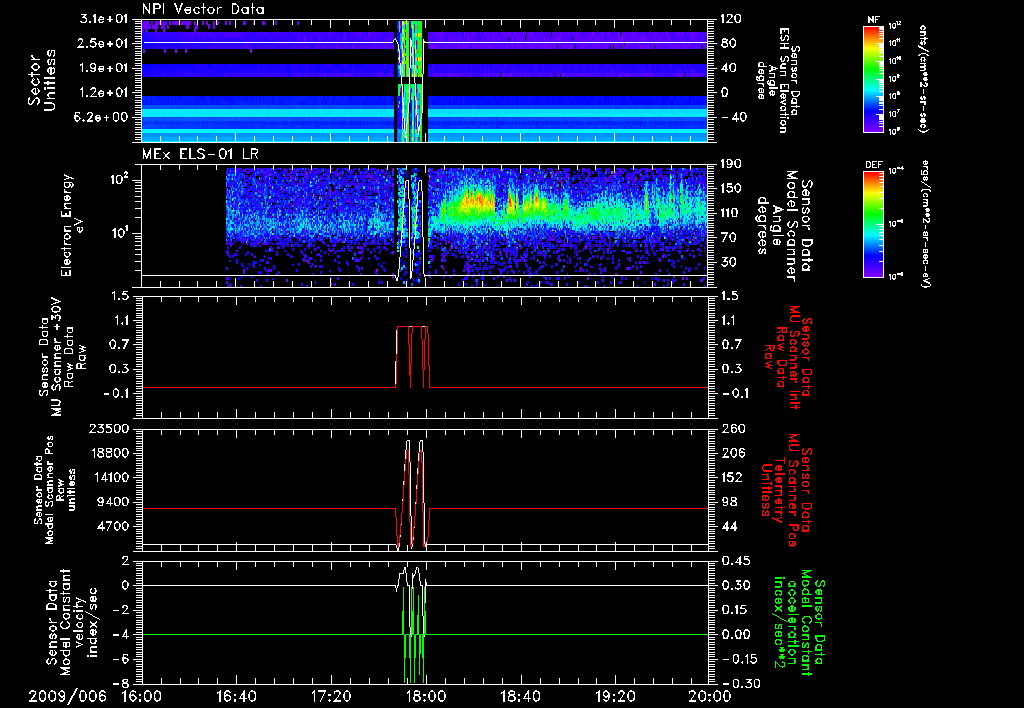This screenshot has height=708, width=1024.
Task: Click the "Sector Unitless" axis label
Action: click(x=42, y=80)
